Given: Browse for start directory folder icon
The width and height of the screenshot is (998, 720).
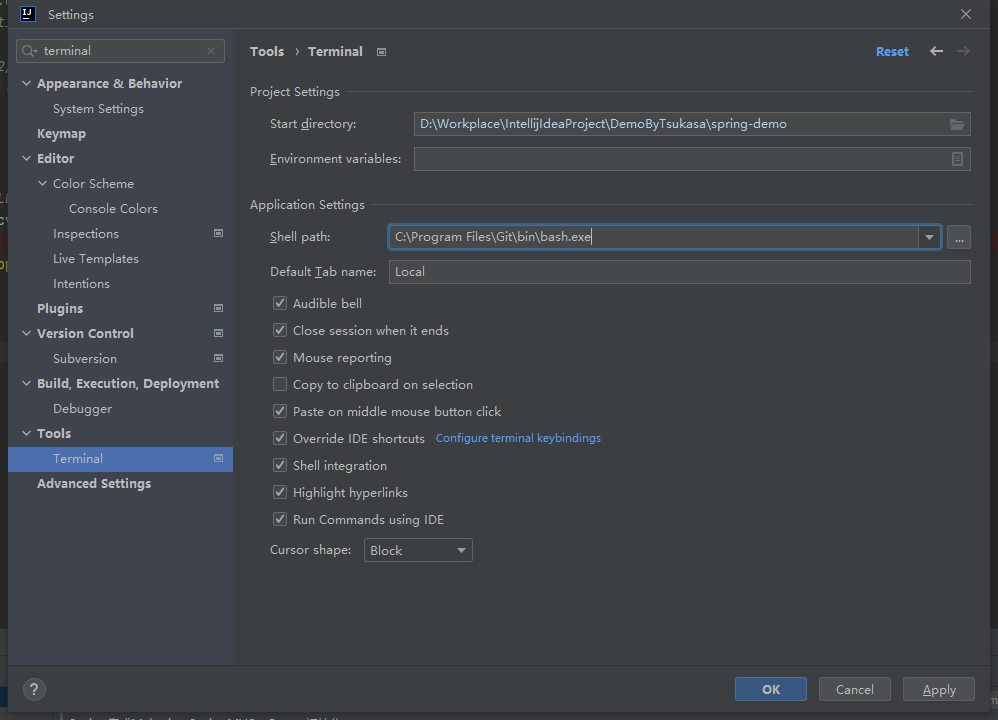Looking at the screenshot, I should pyautogui.click(x=957, y=124).
